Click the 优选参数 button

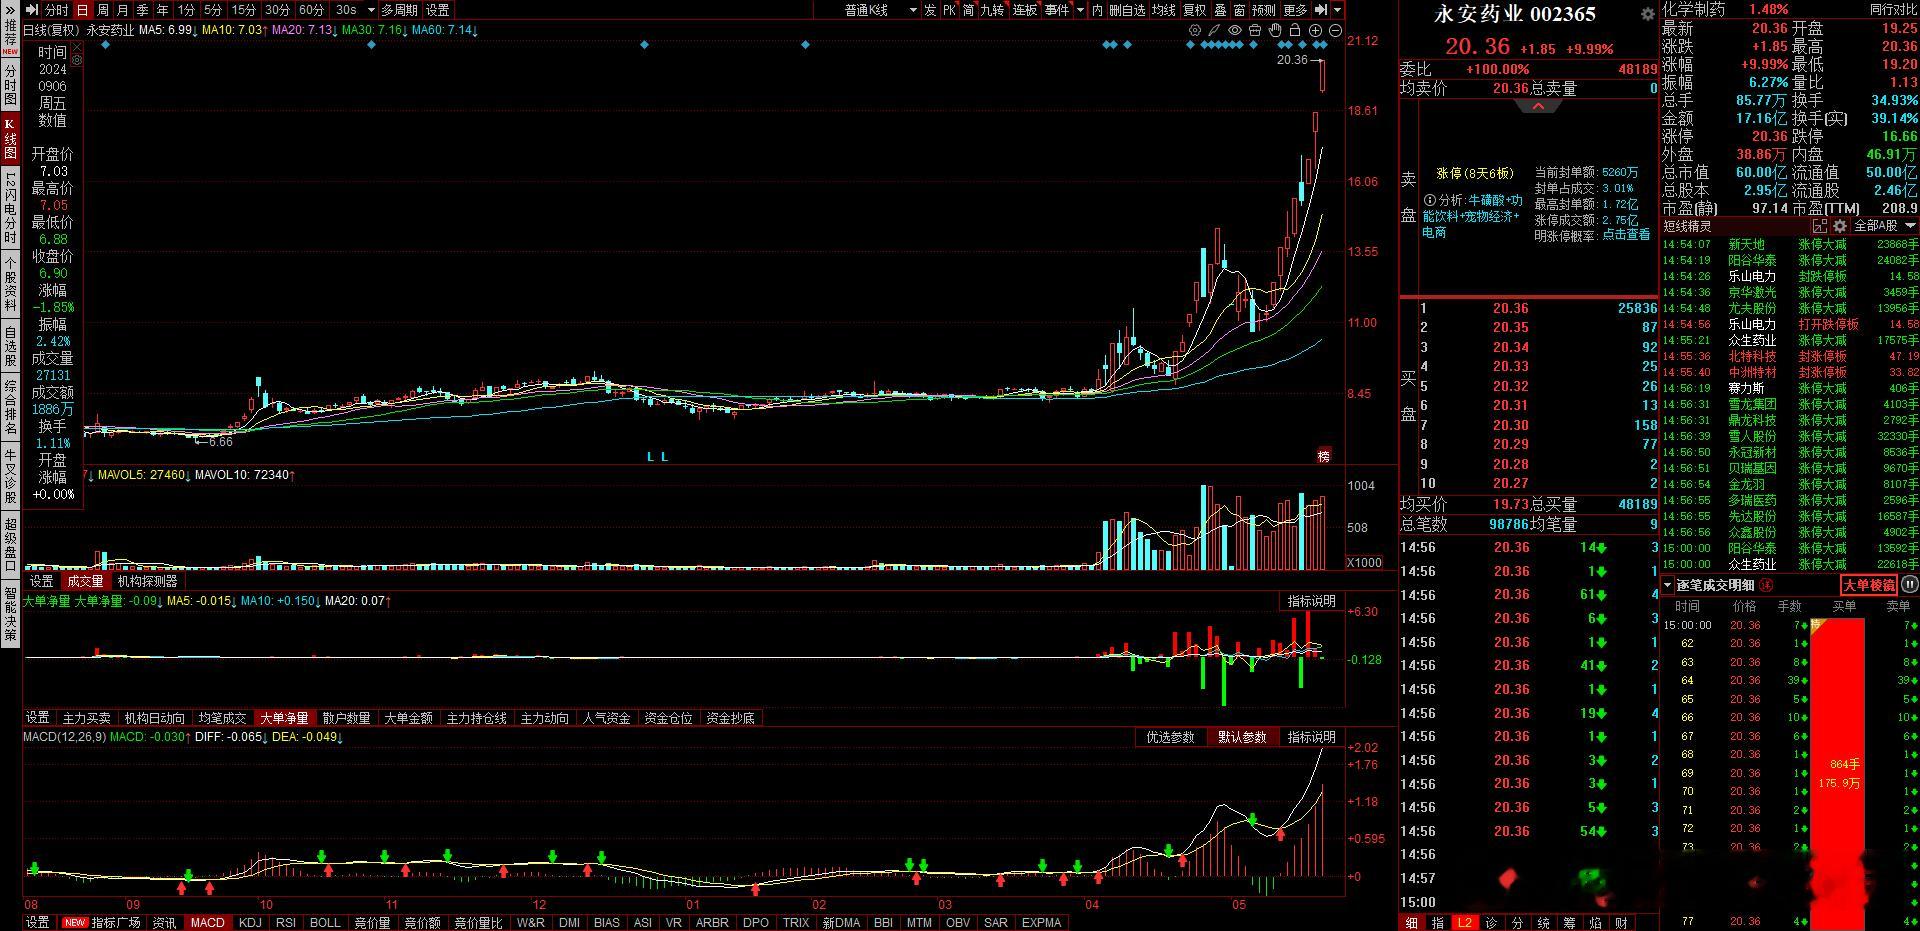[1170, 737]
